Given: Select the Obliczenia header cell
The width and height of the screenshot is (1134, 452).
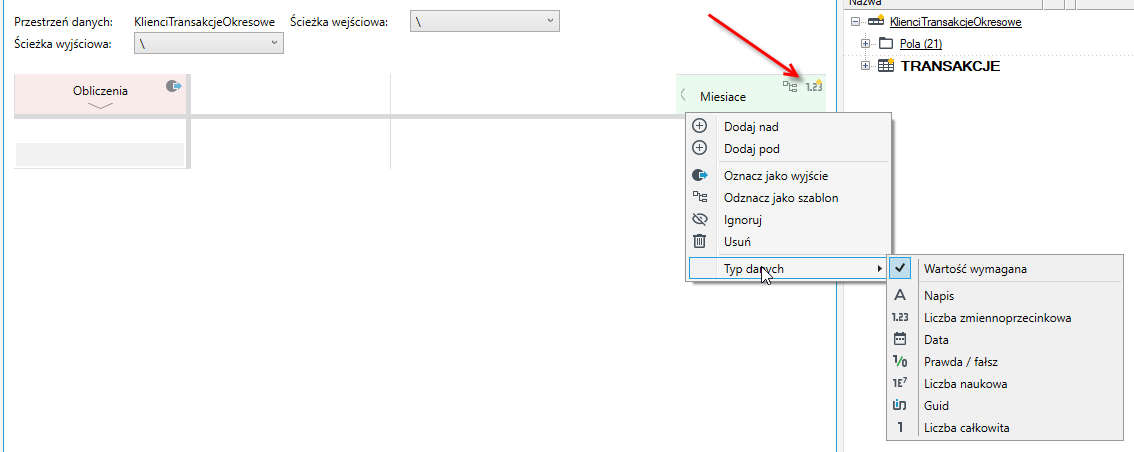Looking at the screenshot, I should pos(101,94).
